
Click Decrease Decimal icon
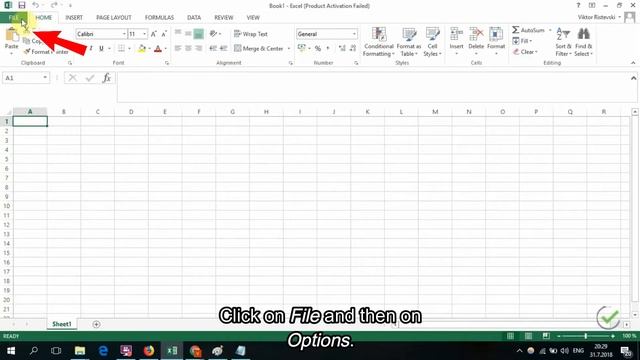coord(353,49)
